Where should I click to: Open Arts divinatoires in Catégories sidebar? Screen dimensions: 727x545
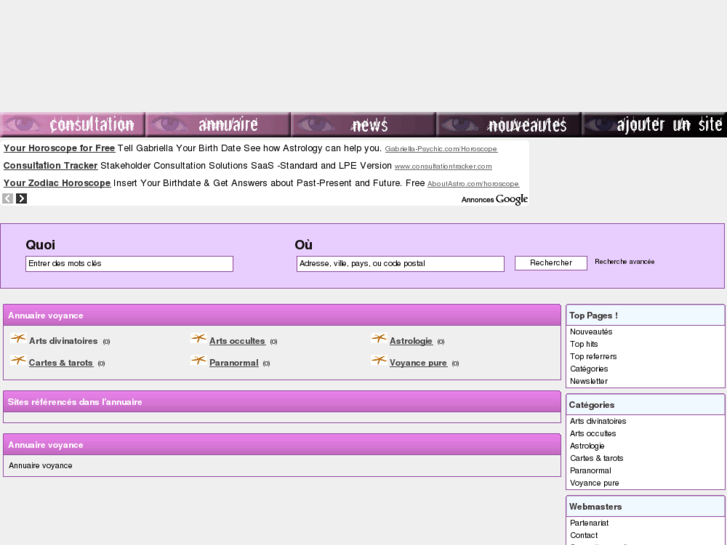coord(598,422)
